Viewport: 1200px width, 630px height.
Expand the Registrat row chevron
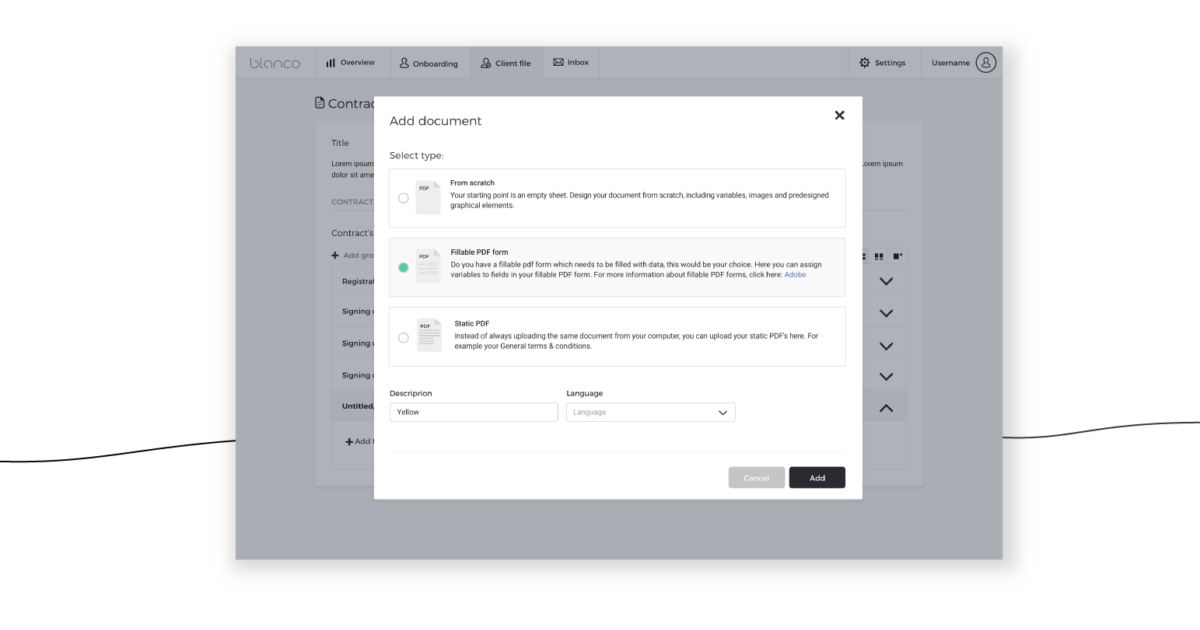[886, 281]
